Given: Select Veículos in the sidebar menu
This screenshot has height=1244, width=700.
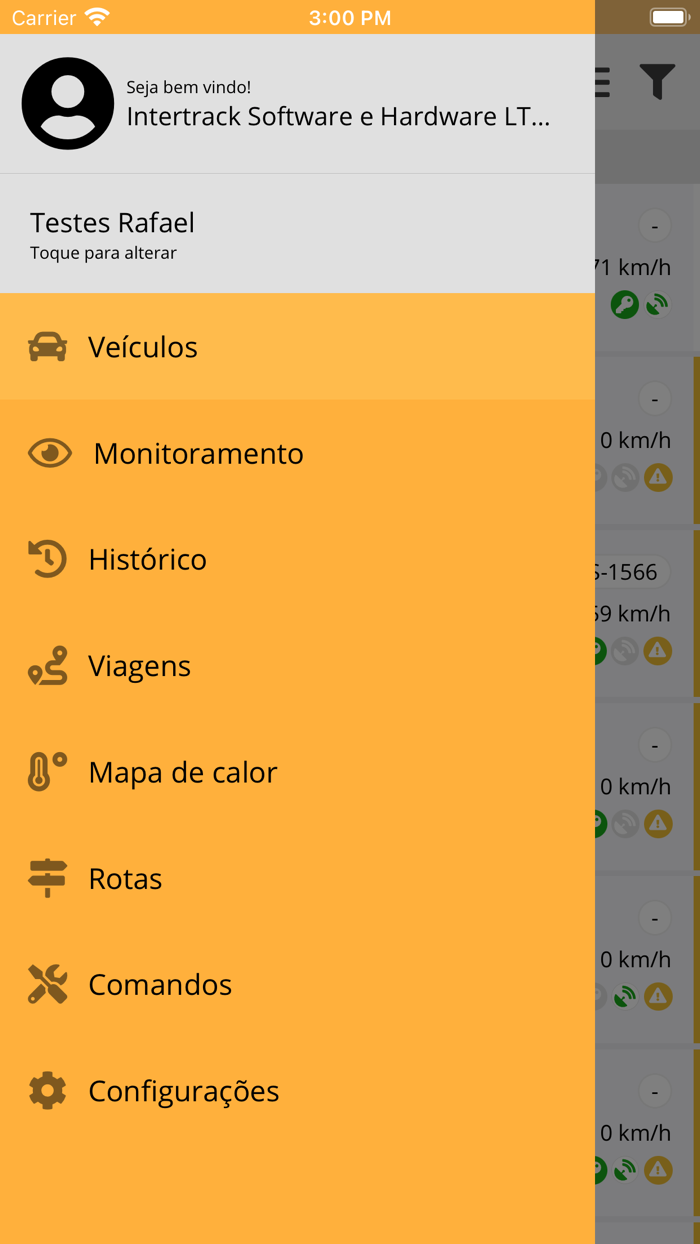Looking at the screenshot, I should click(x=144, y=347).
